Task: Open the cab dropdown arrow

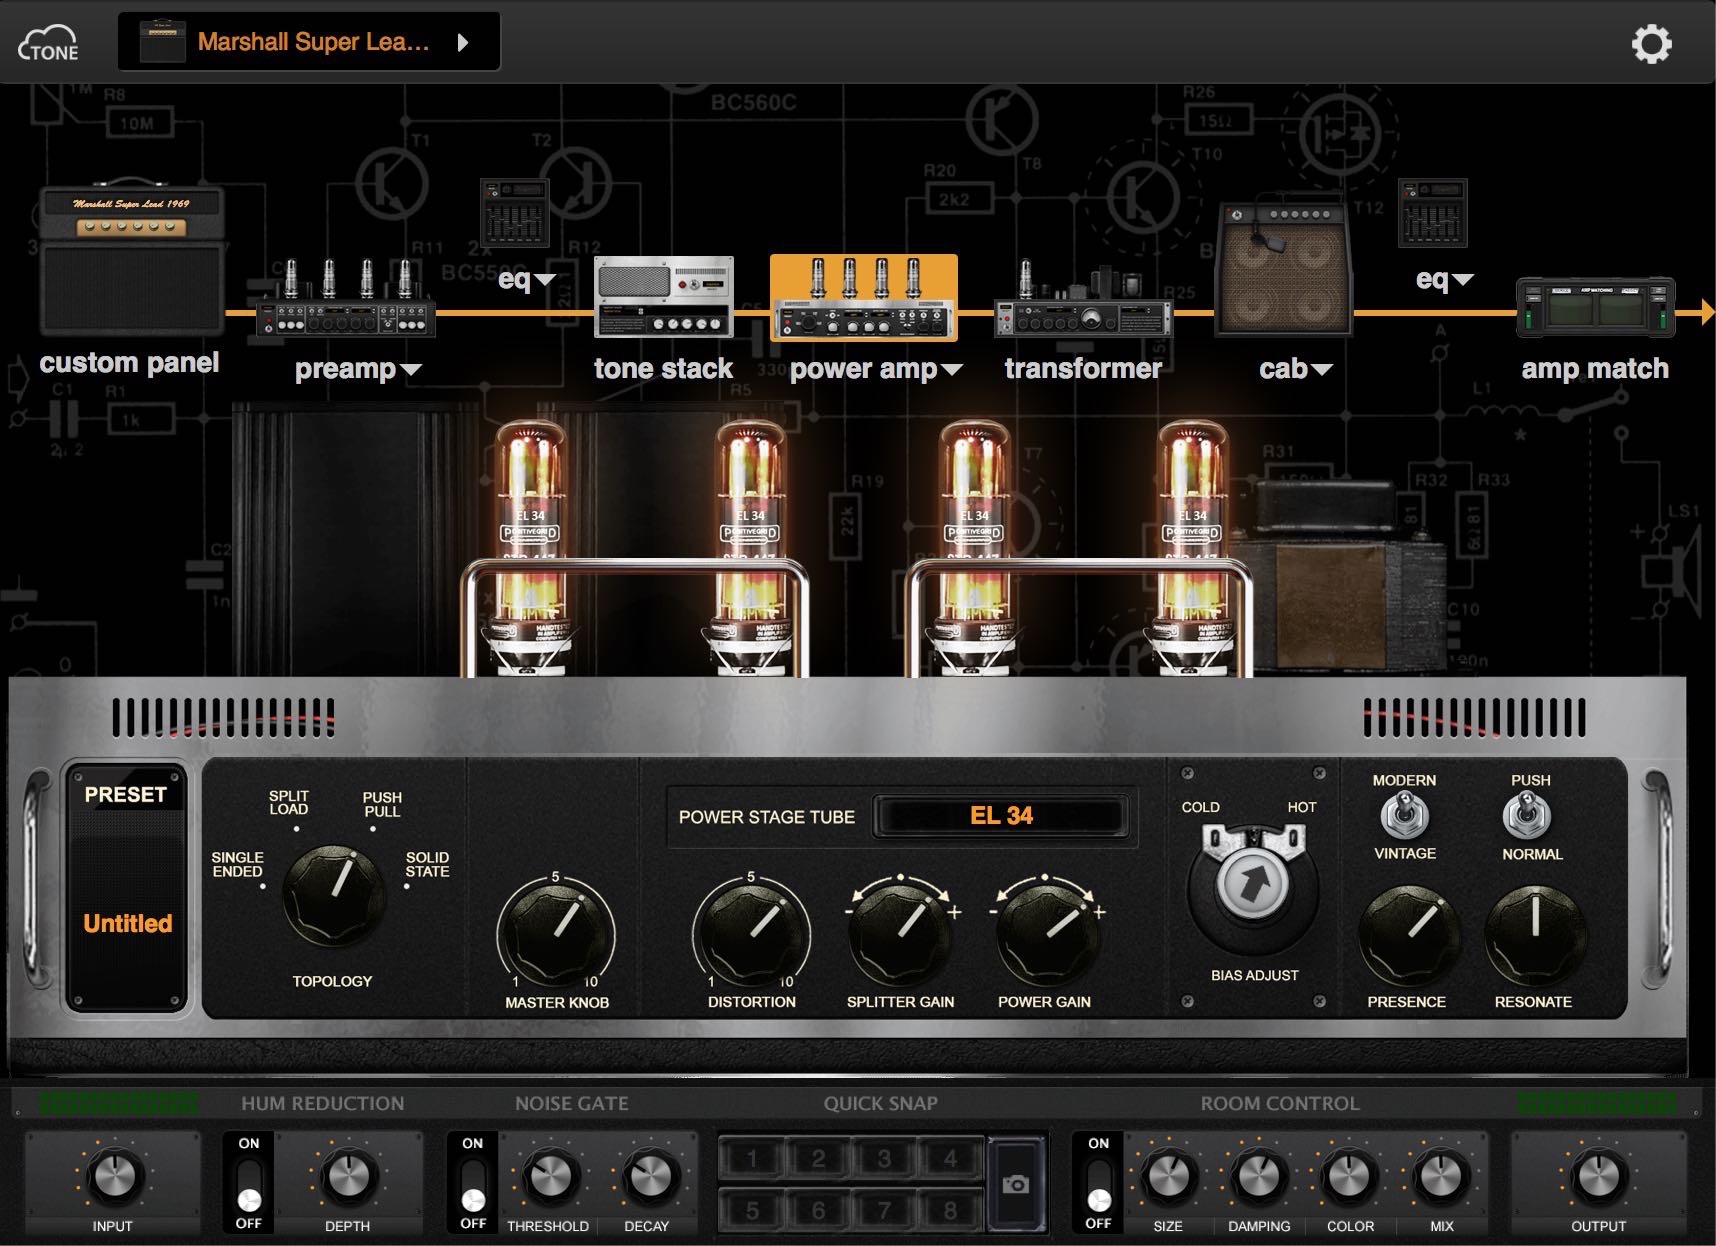Action: [x=1322, y=370]
